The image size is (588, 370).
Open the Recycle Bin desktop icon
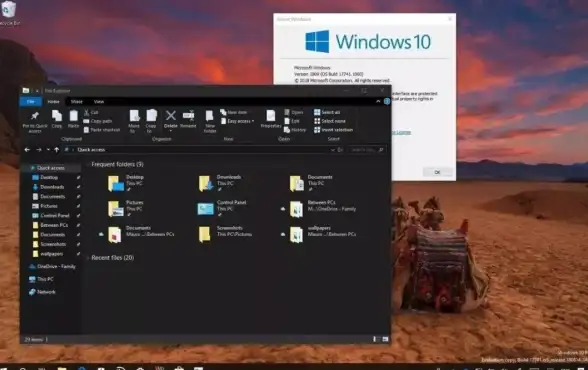coord(9,13)
